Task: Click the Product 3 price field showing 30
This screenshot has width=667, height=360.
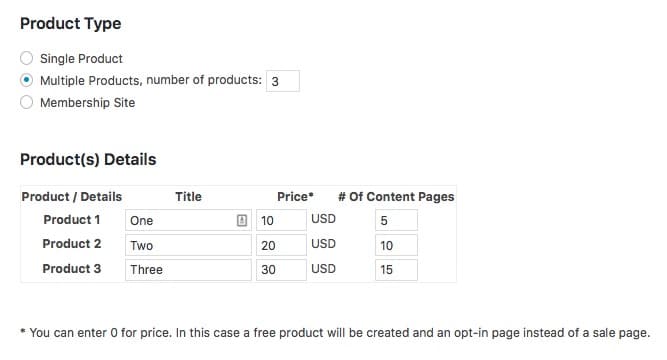Action: point(281,270)
